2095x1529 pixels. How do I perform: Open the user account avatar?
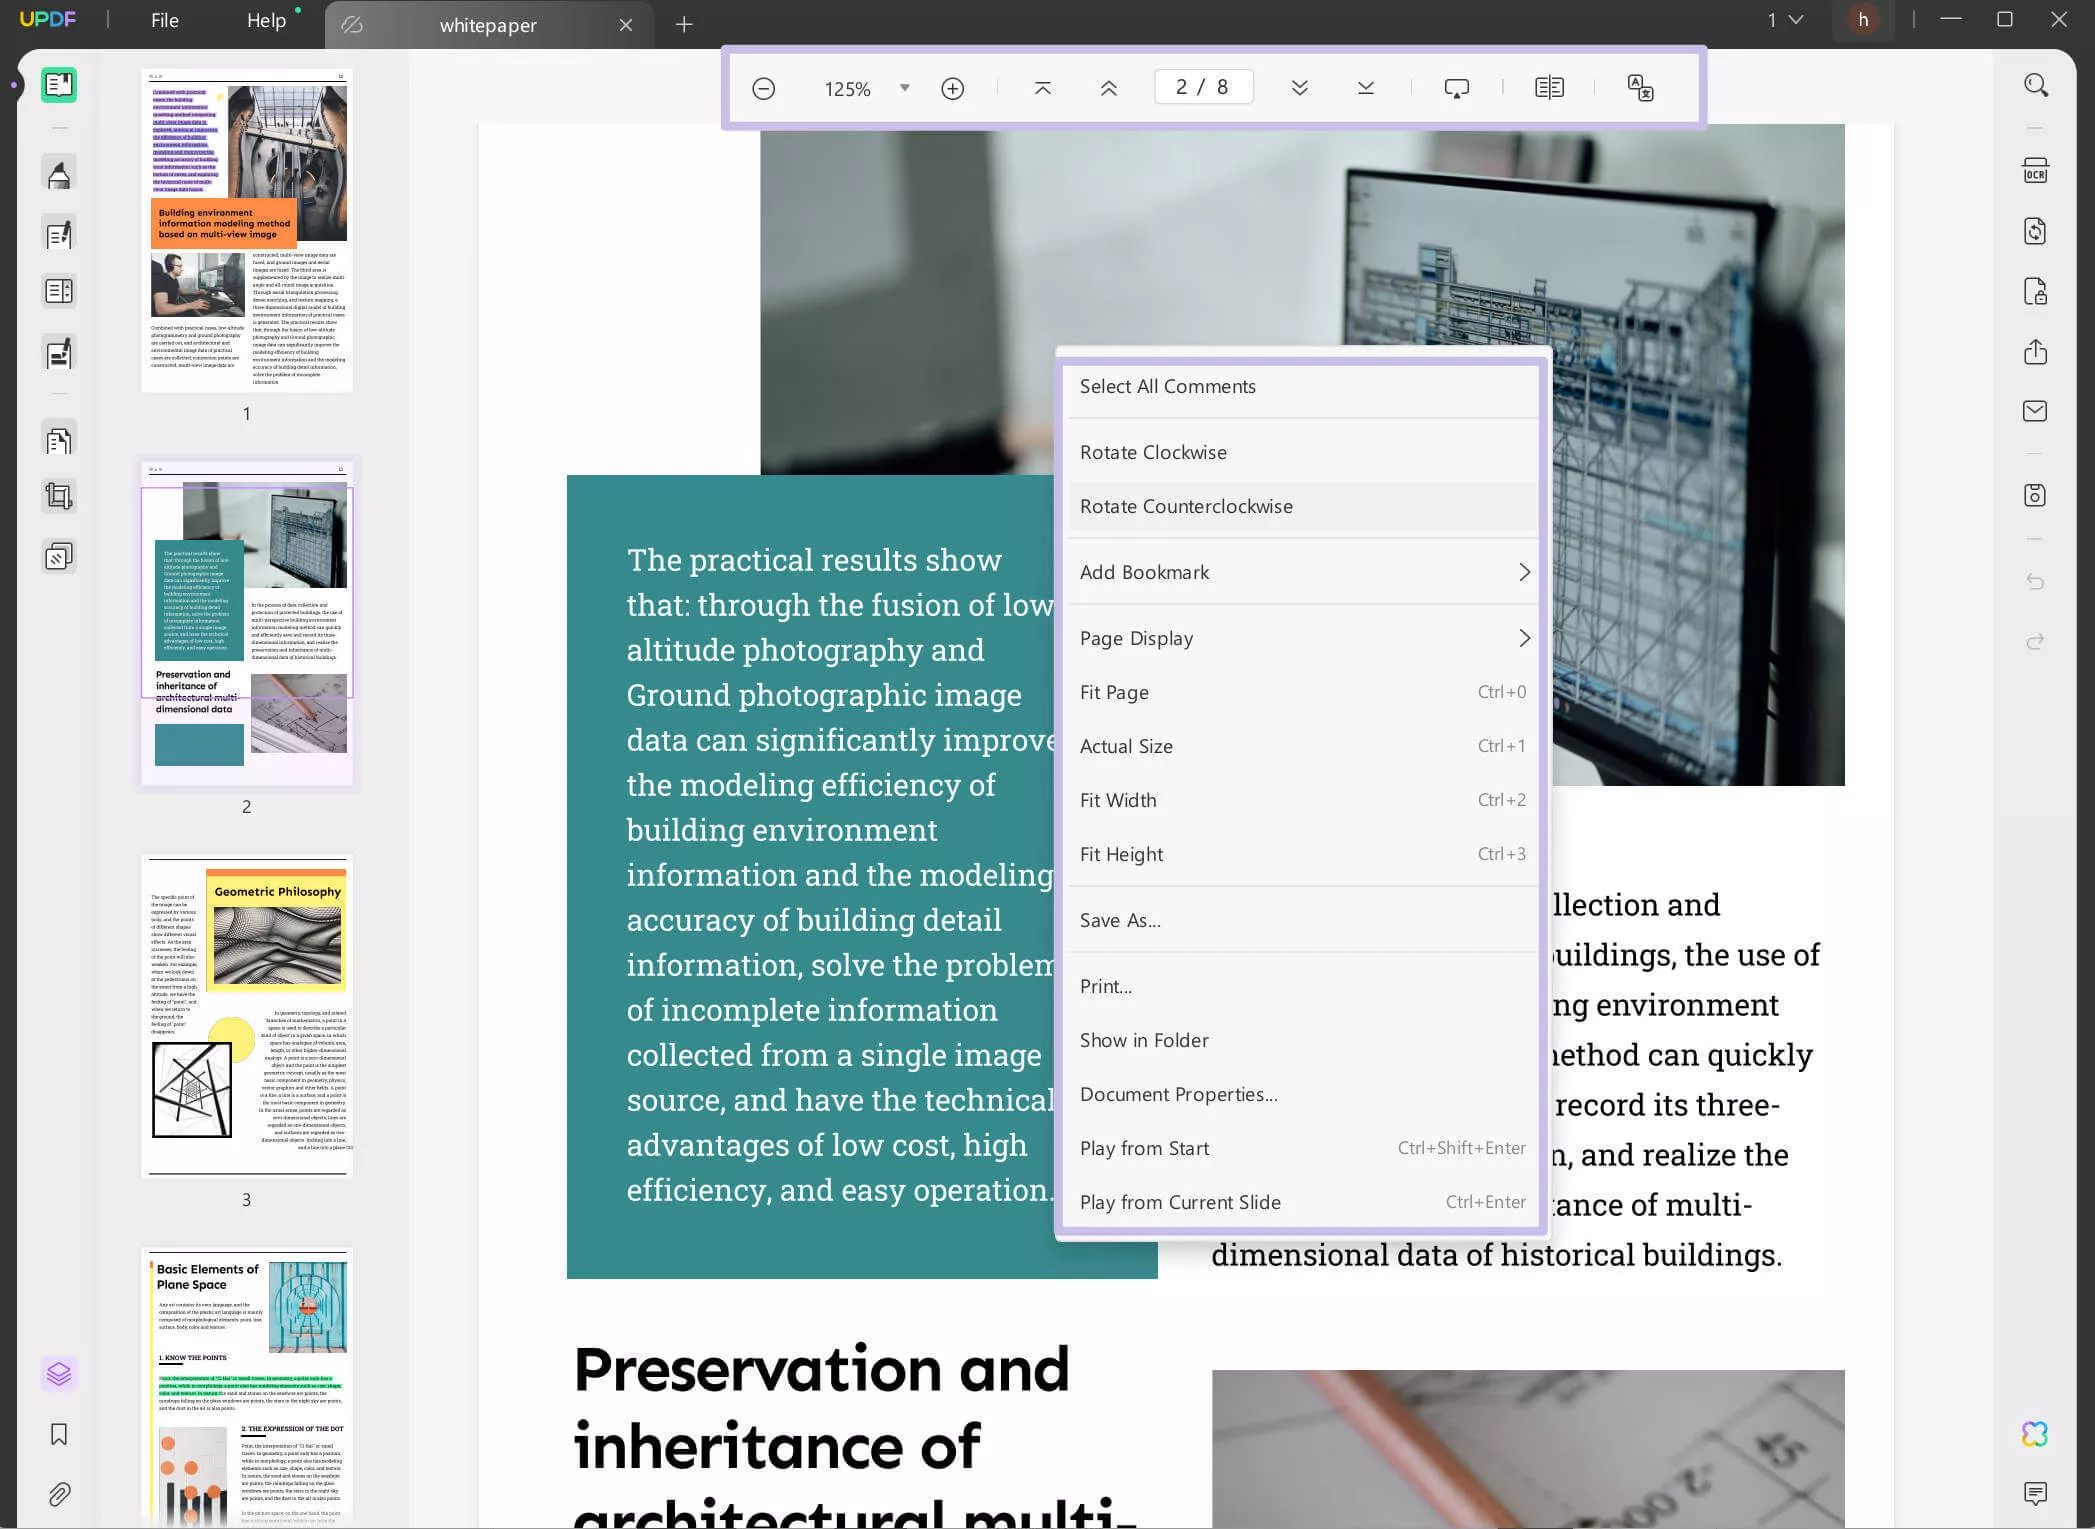pos(1863,20)
